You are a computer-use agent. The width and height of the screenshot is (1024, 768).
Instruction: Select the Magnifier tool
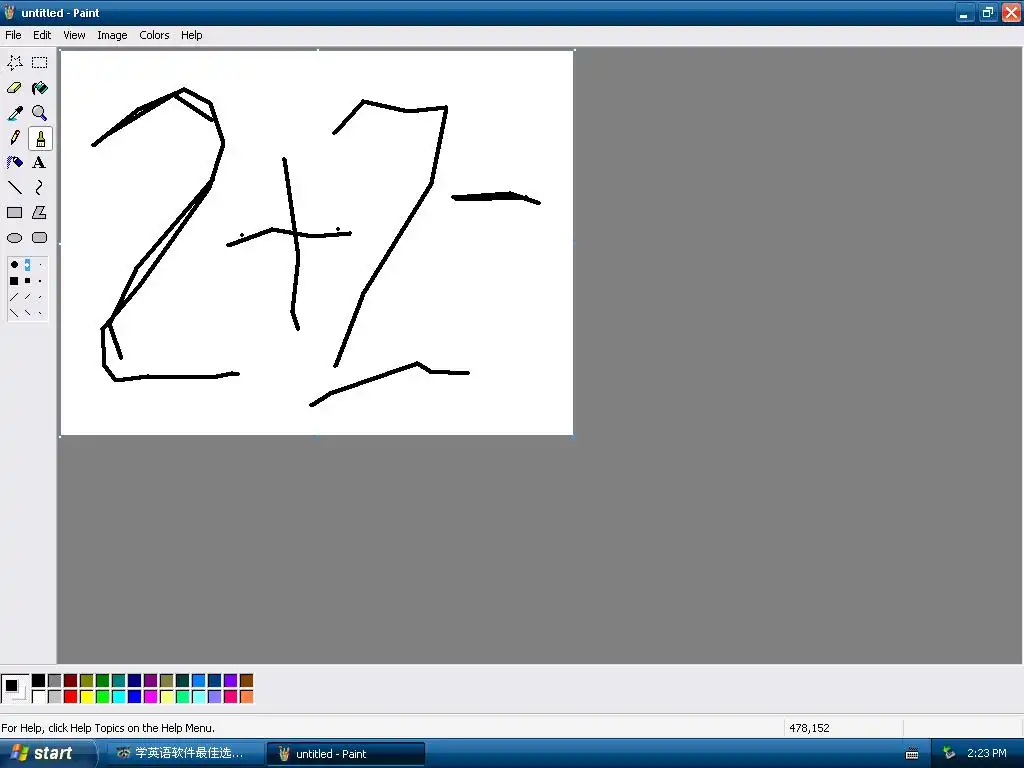pos(40,113)
